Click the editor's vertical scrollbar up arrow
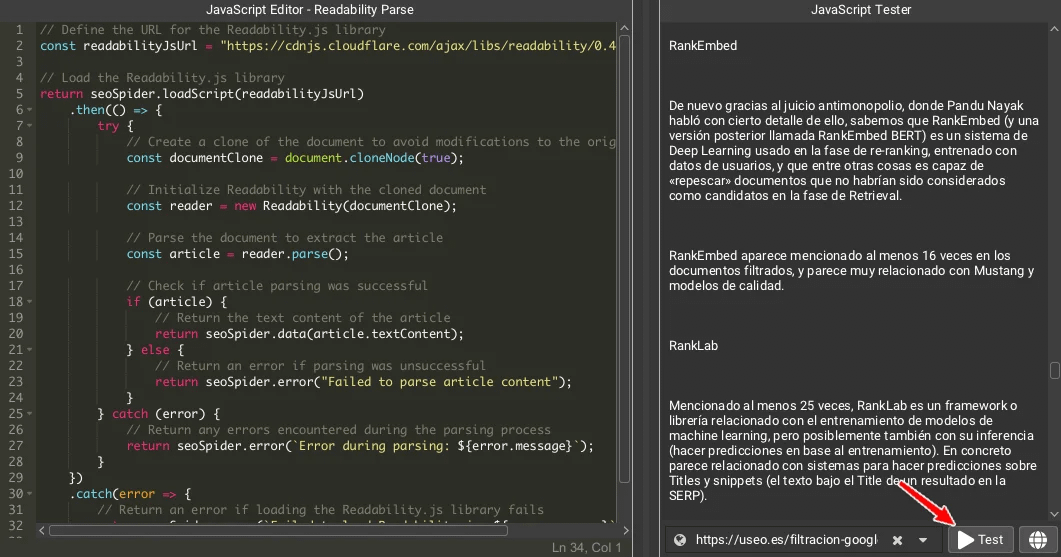This screenshot has height=557, width=1061. pyautogui.click(x=624, y=28)
